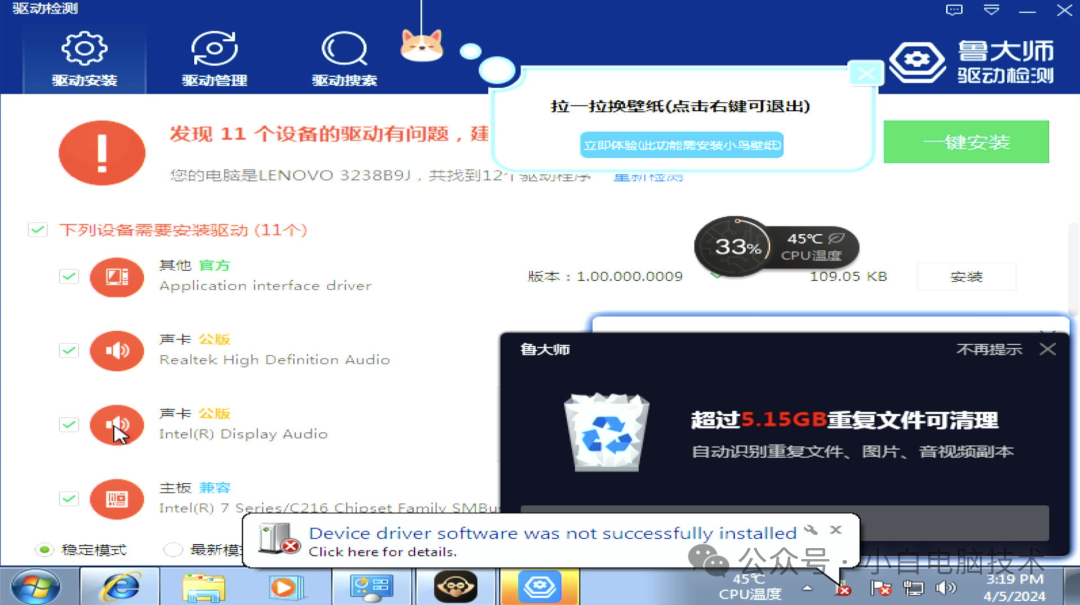Click the failed device icon in the balloon
This screenshot has height=605, width=1080.
278,539
